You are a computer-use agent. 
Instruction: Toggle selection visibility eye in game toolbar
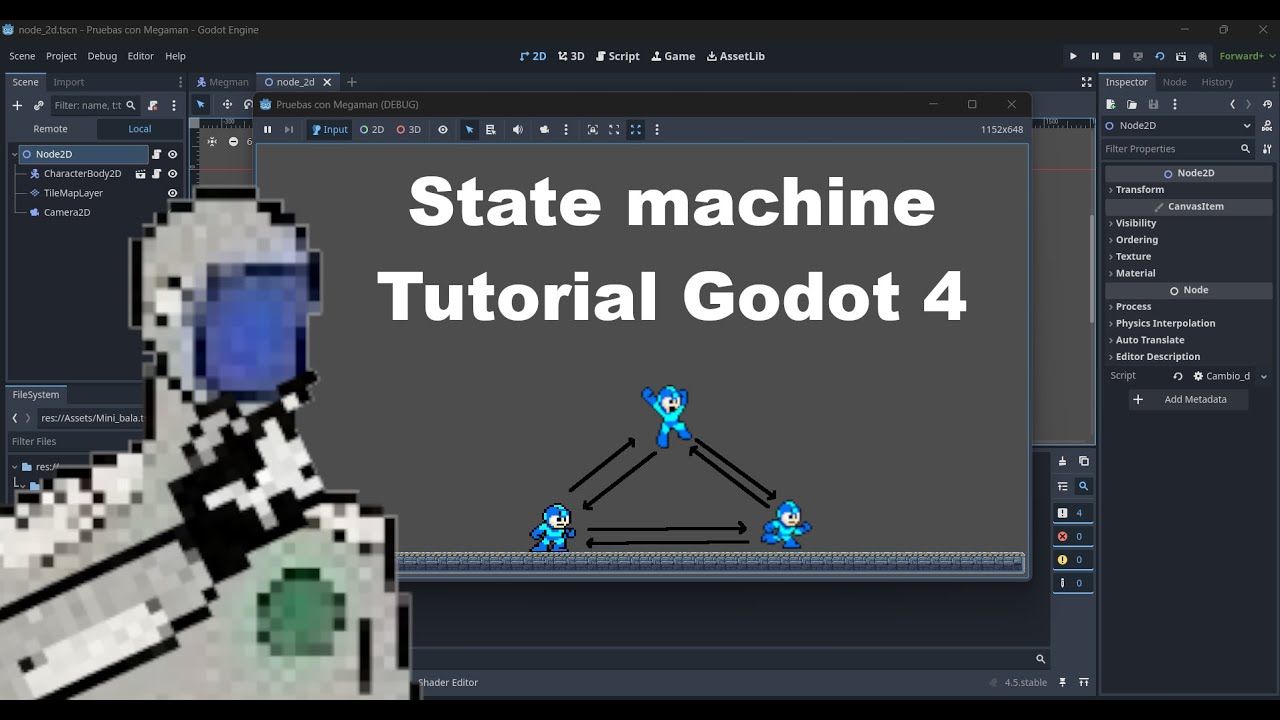click(x=443, y=129)
